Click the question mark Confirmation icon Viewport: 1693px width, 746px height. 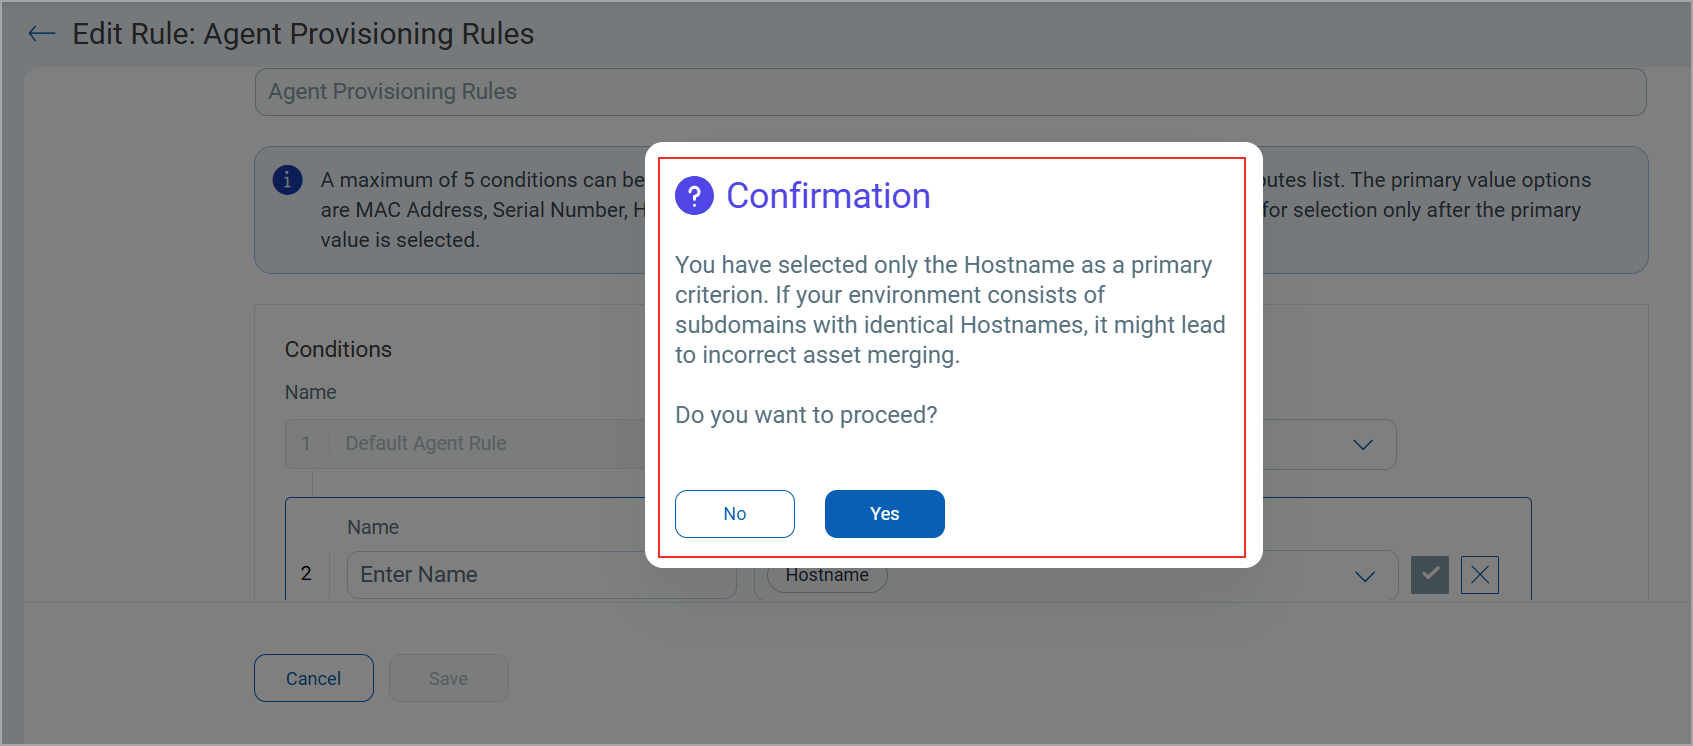694,196
